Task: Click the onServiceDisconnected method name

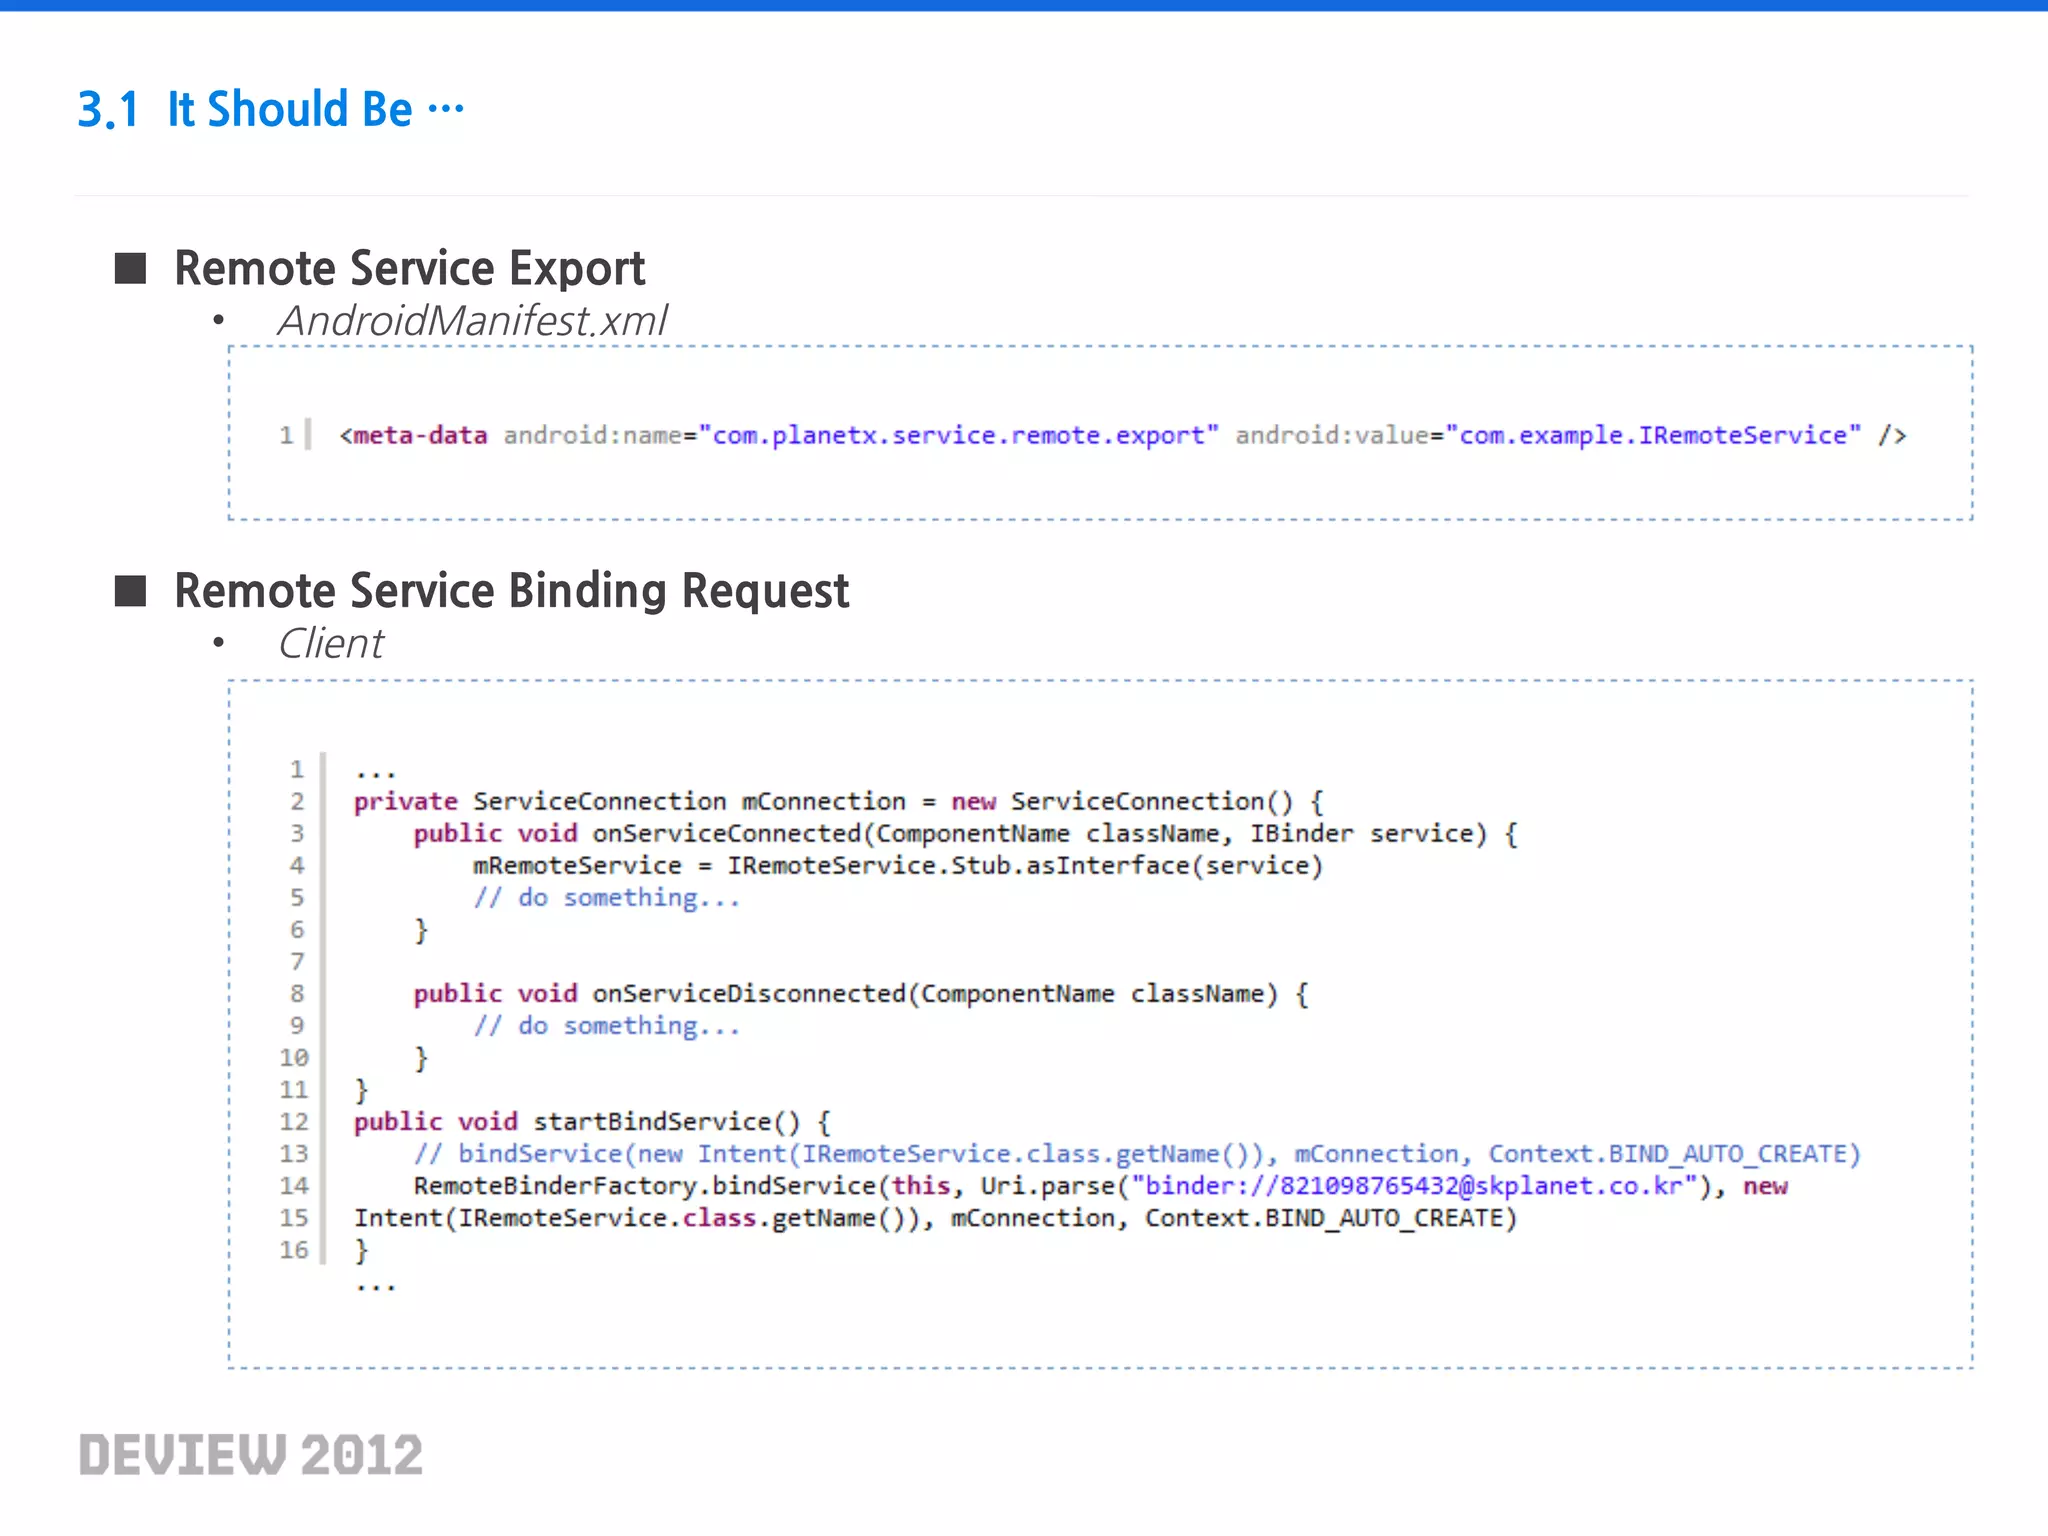Action: [x=748, y=994]
